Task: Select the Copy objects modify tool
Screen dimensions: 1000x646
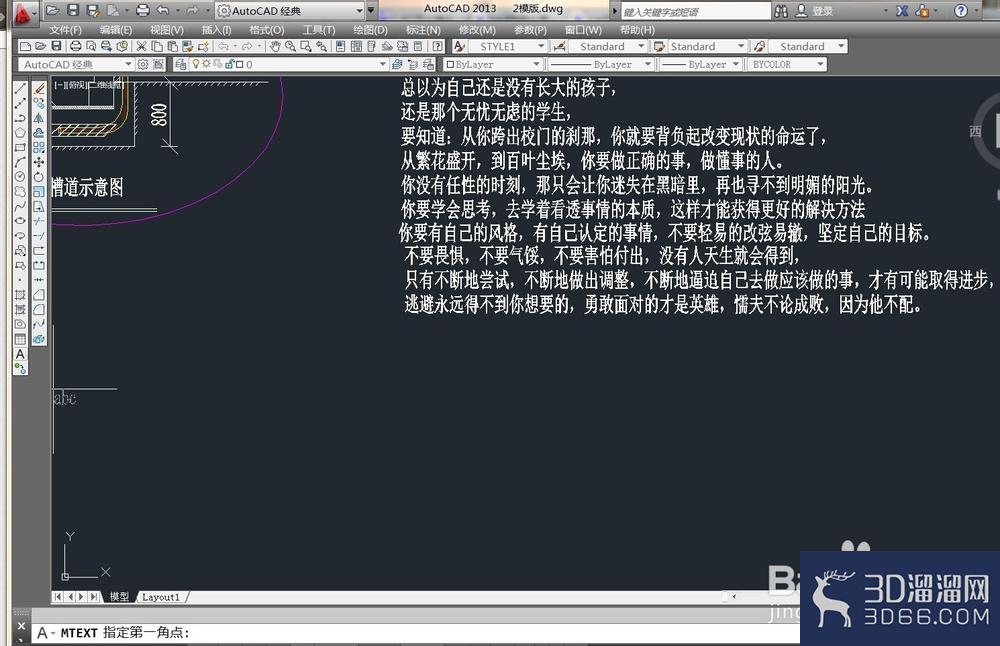Action: click(39, 103)
